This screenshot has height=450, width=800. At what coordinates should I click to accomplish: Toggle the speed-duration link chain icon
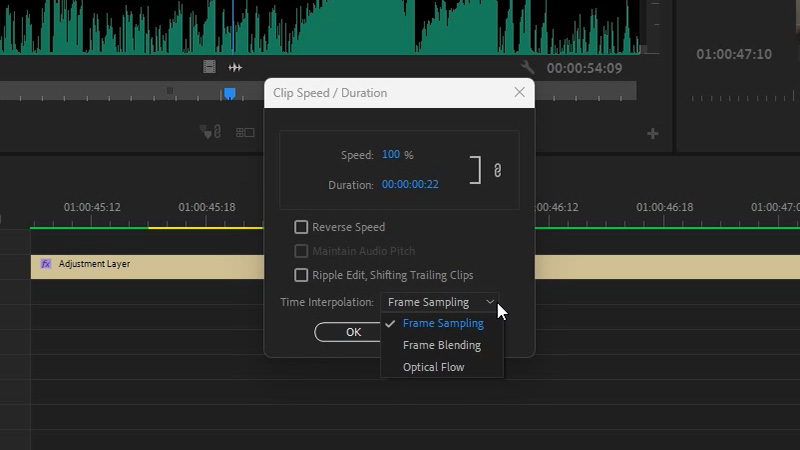click(497, 170)
